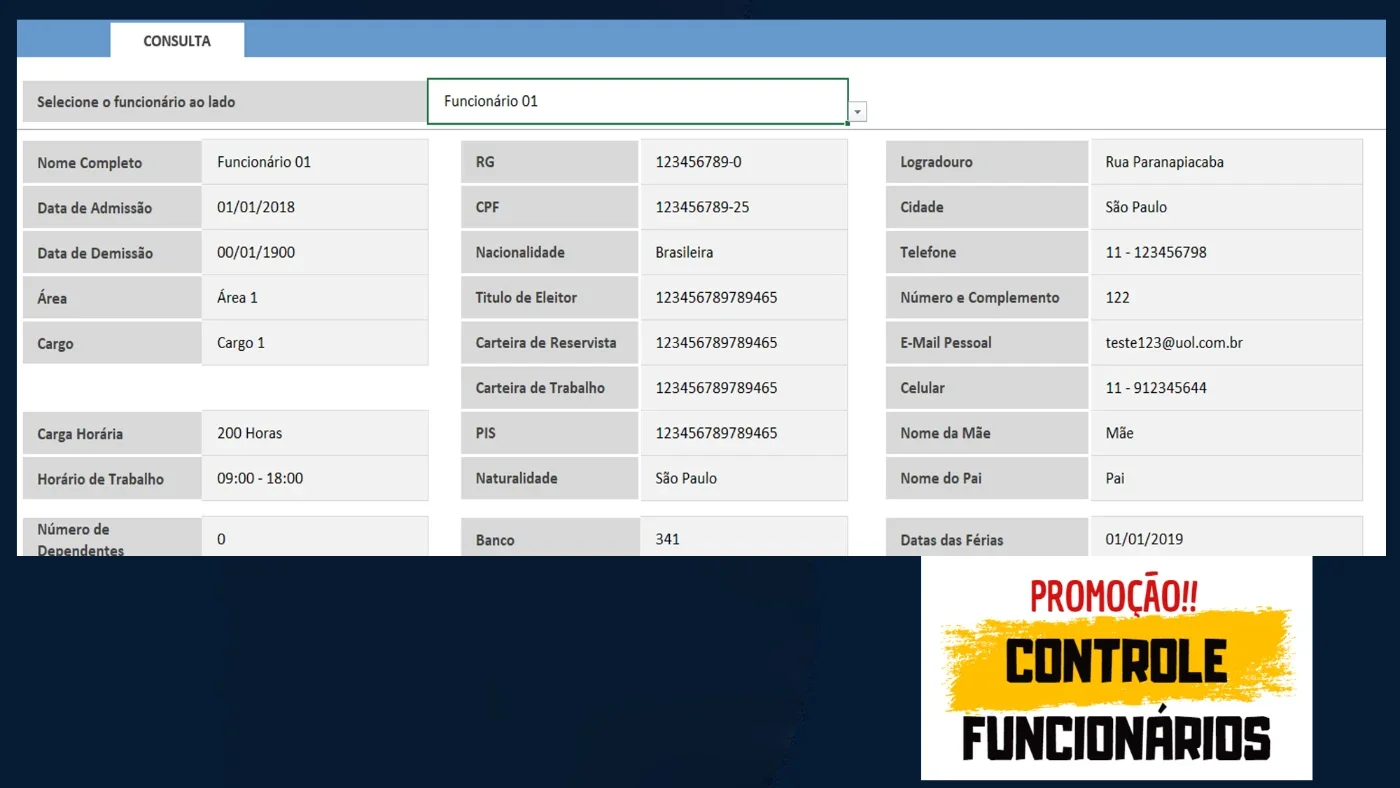The image size is (1400, 788).
Task: Click the 'Carteira de Trabalho' label cell
Action: point(549,387)
